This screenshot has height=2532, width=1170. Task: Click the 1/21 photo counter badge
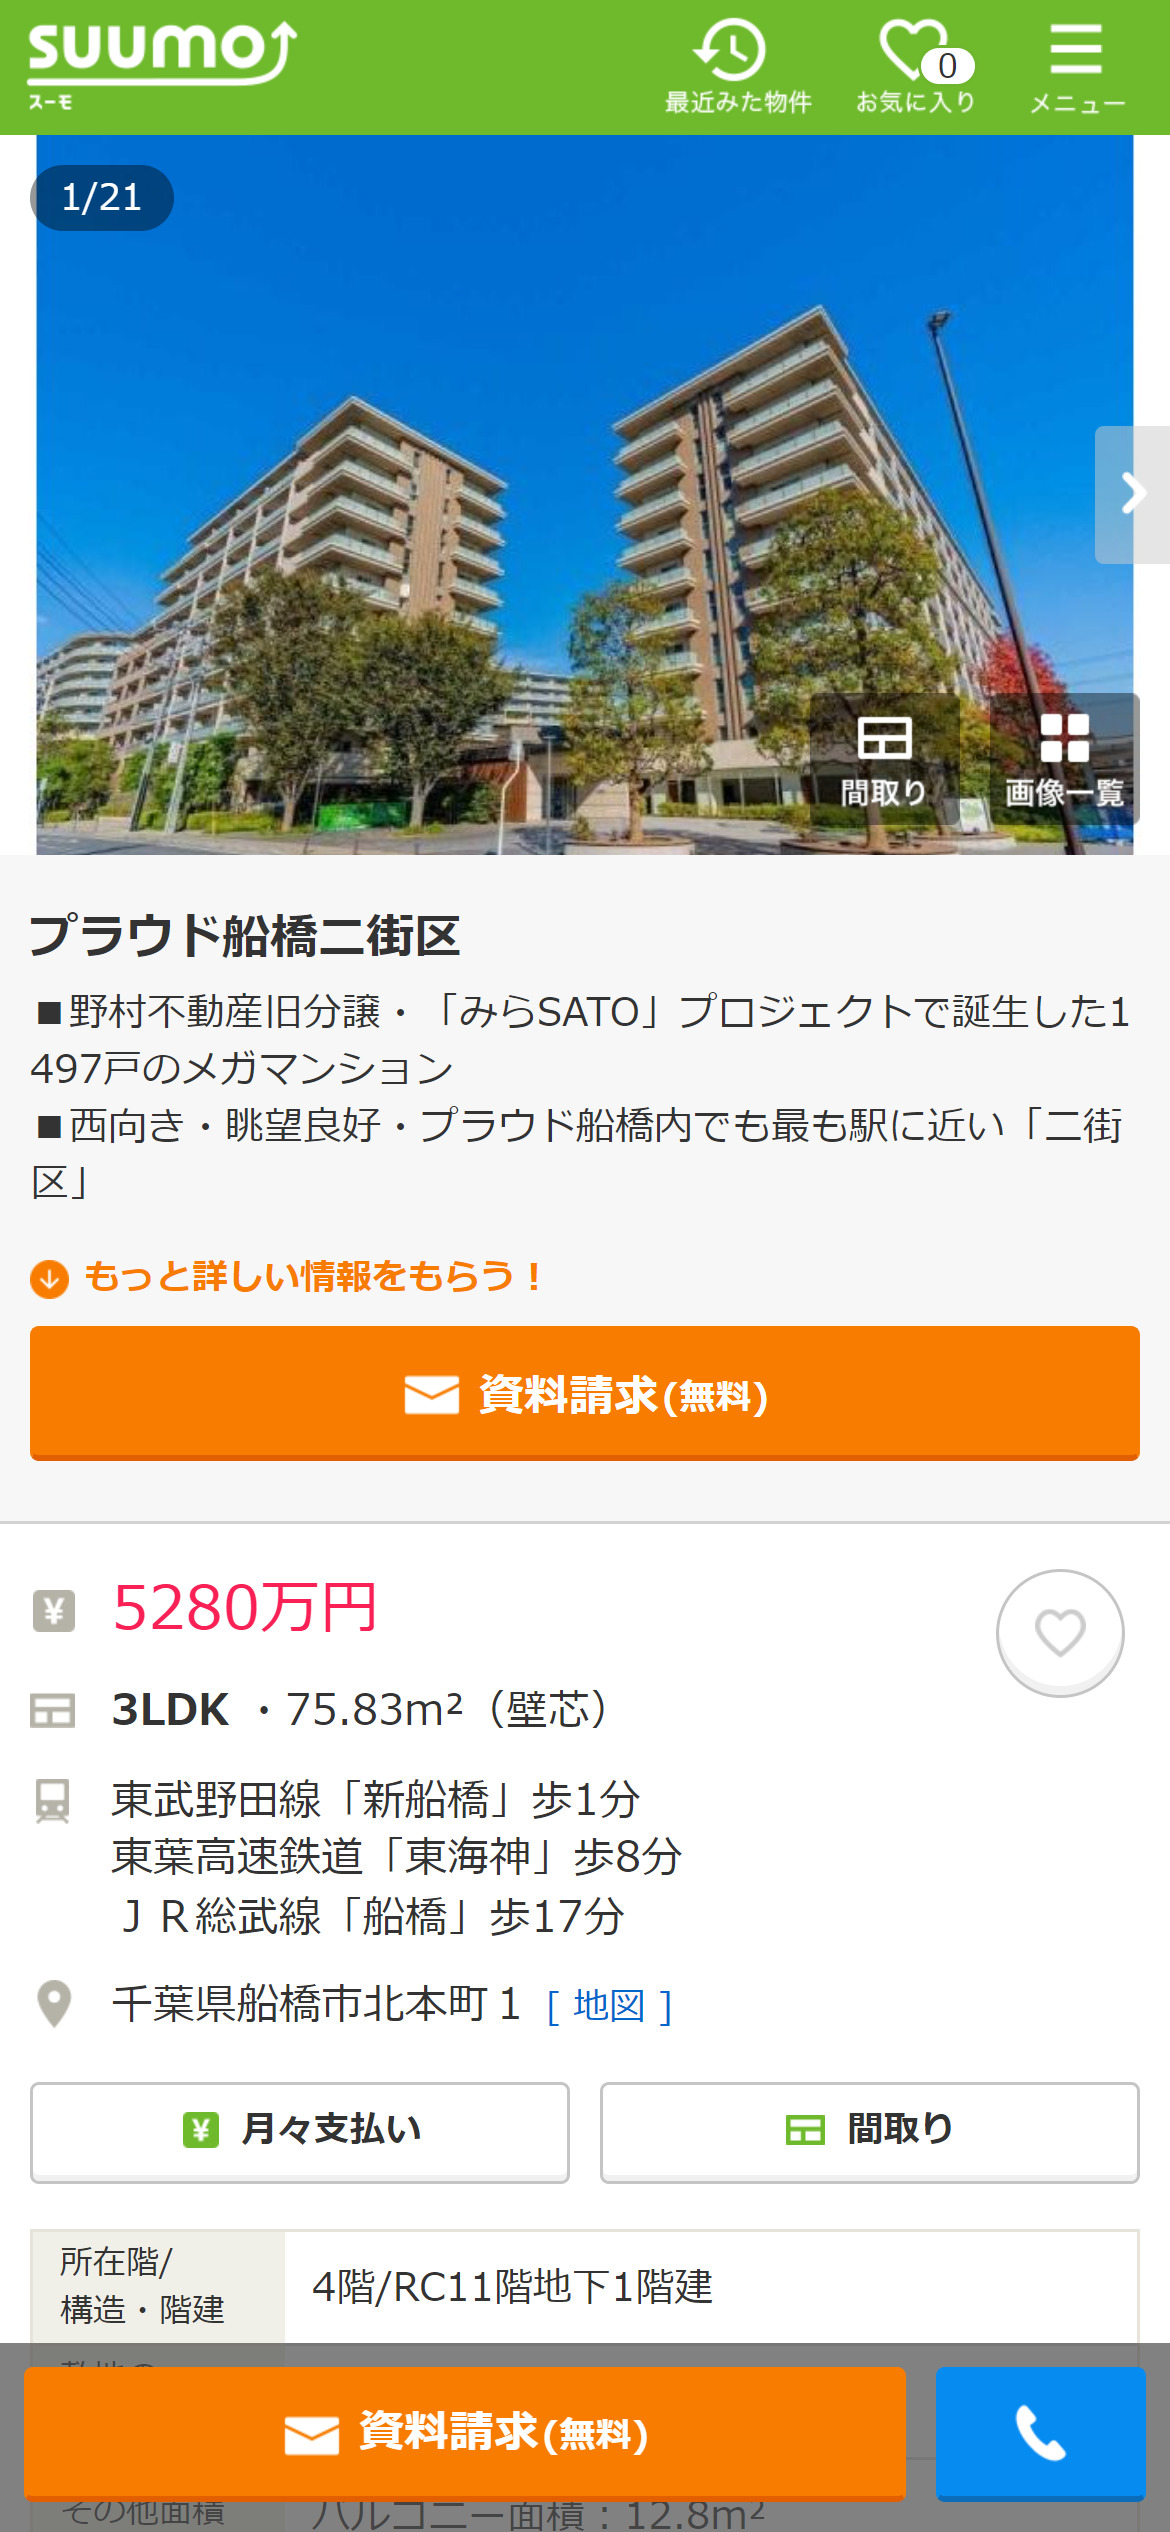(102, 198)
